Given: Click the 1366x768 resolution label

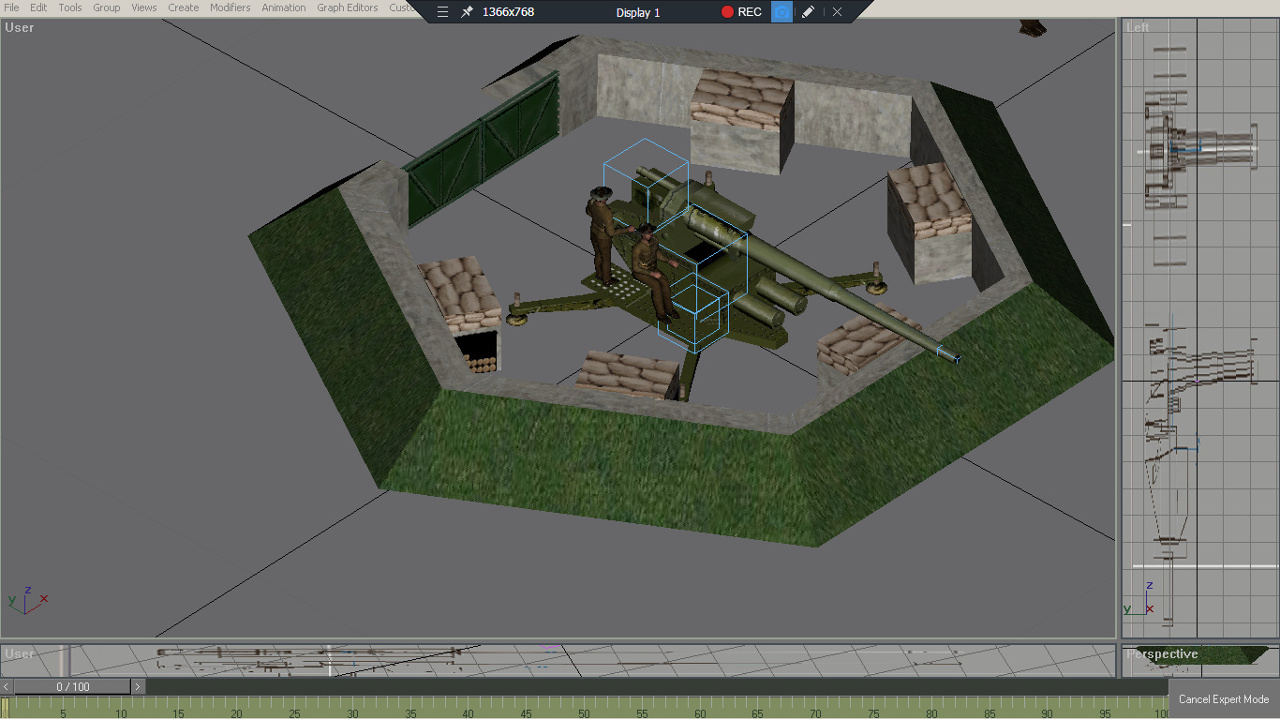Looking at the screenshot, I should click(508, 12).
